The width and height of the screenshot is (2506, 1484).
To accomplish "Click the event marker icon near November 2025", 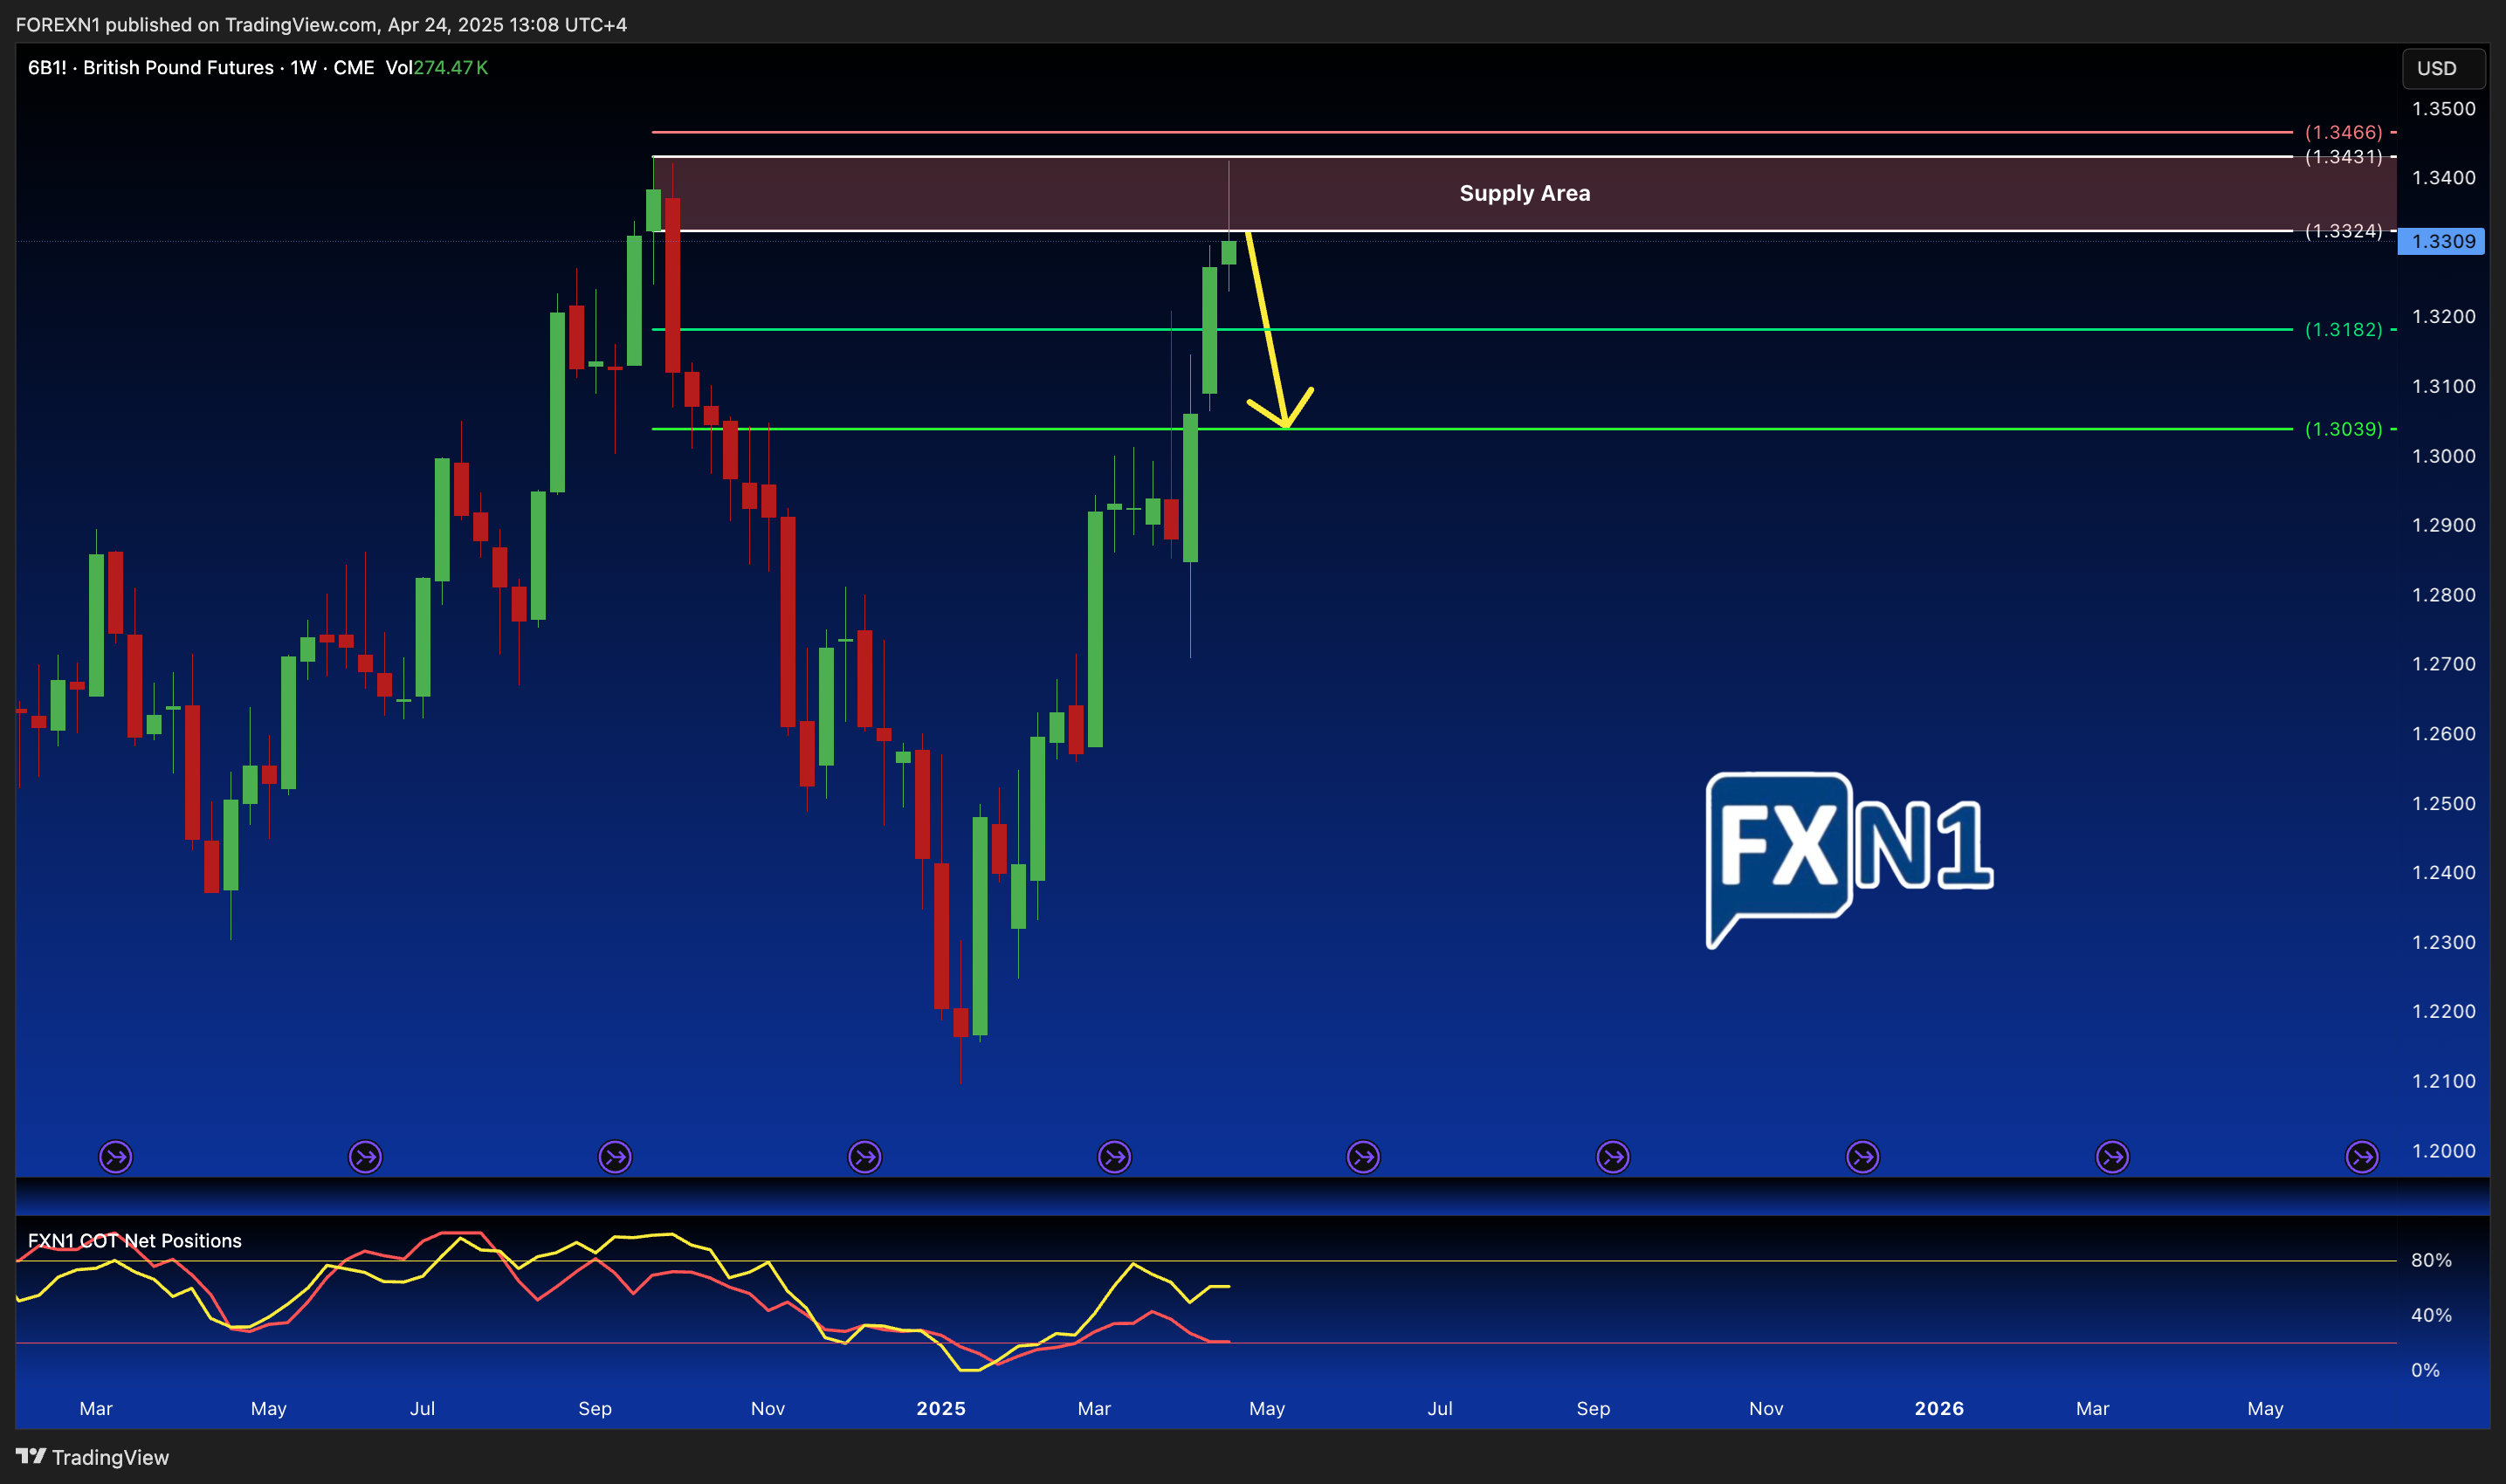I will tap(1863, 1157).
